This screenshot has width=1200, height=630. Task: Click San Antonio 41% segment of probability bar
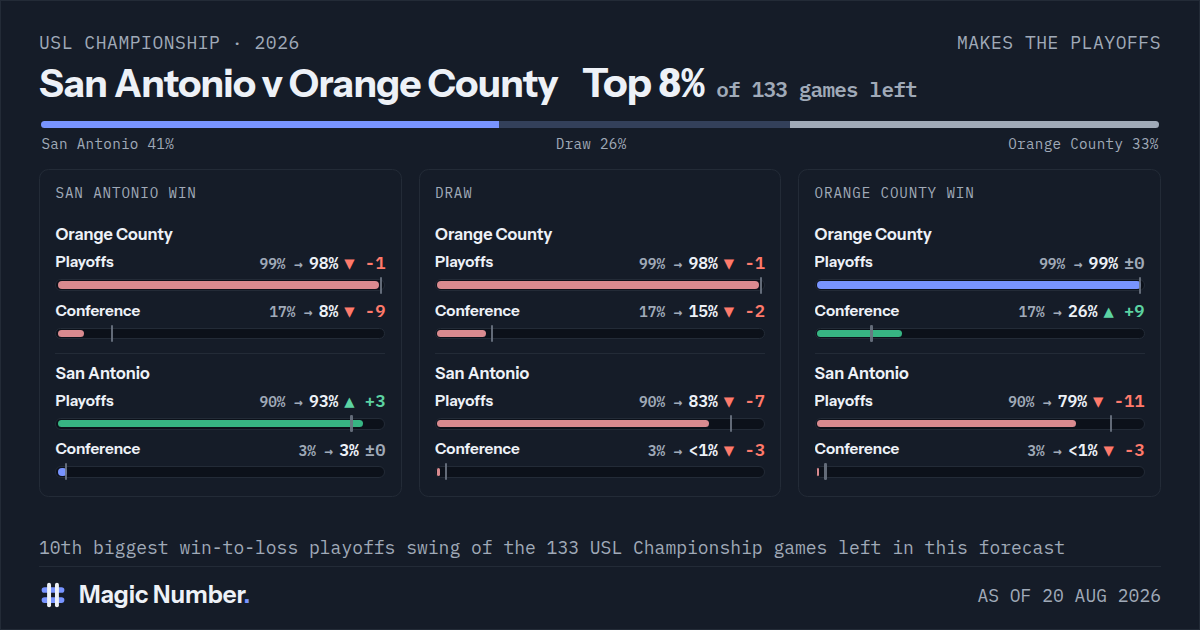point(270,125)
